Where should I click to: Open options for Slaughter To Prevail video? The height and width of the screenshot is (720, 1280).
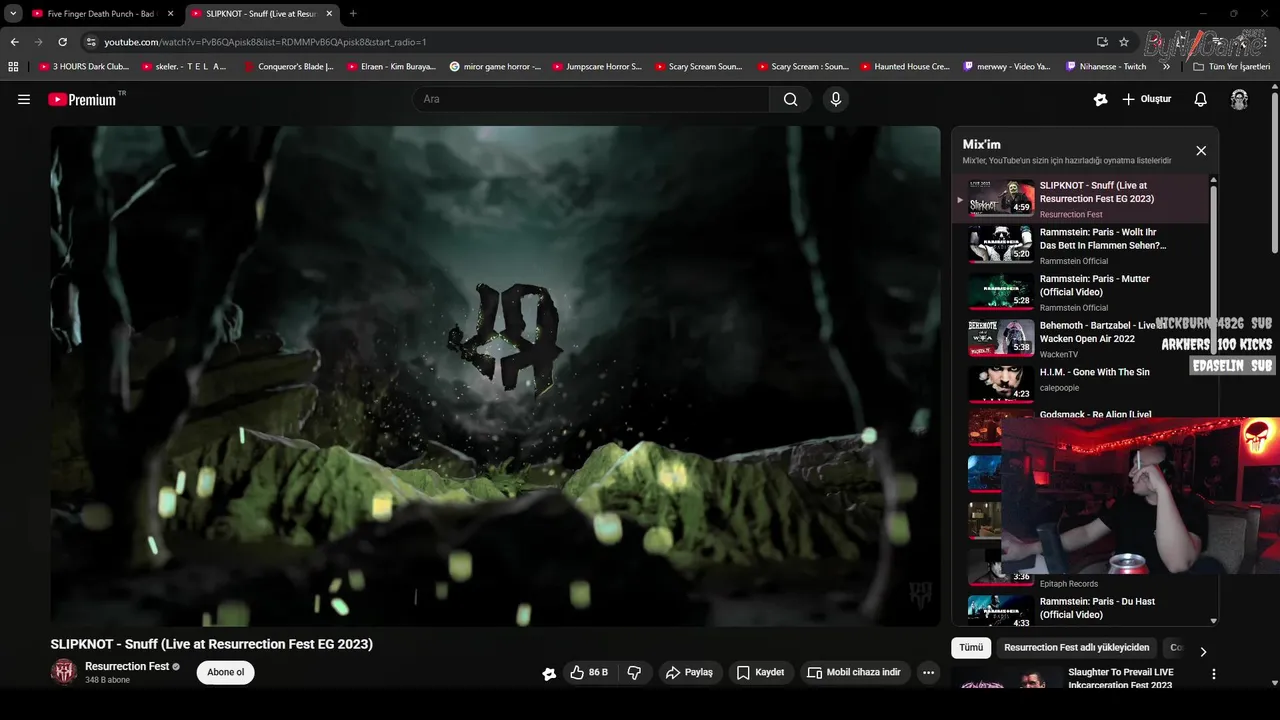[x=1213, y=674]
